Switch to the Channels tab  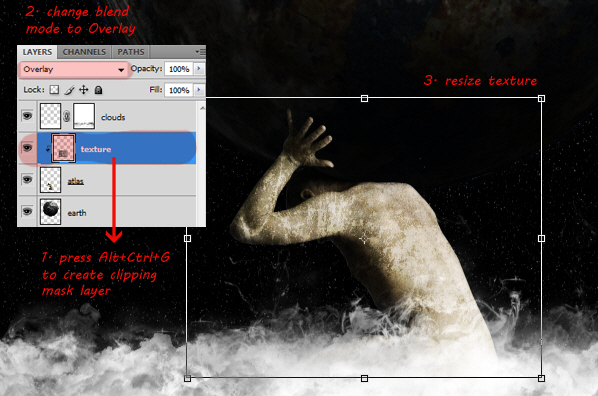click(x=84, y=52)
